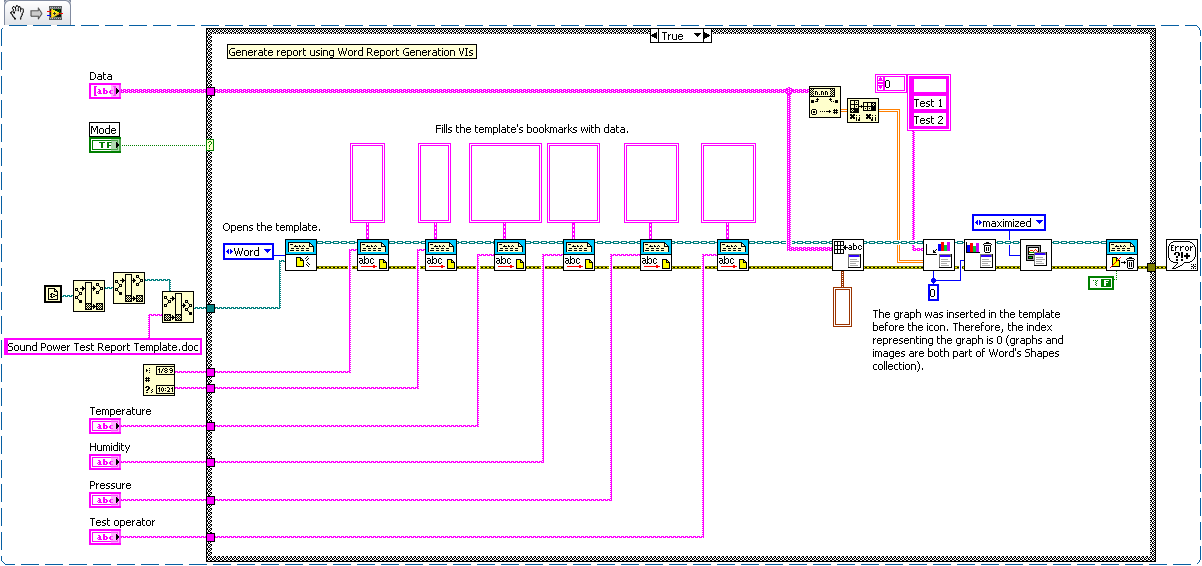Screen dimensions: 1202x566
Task: Click the next case arrow on case structure
Action: (x=706, y=36)
